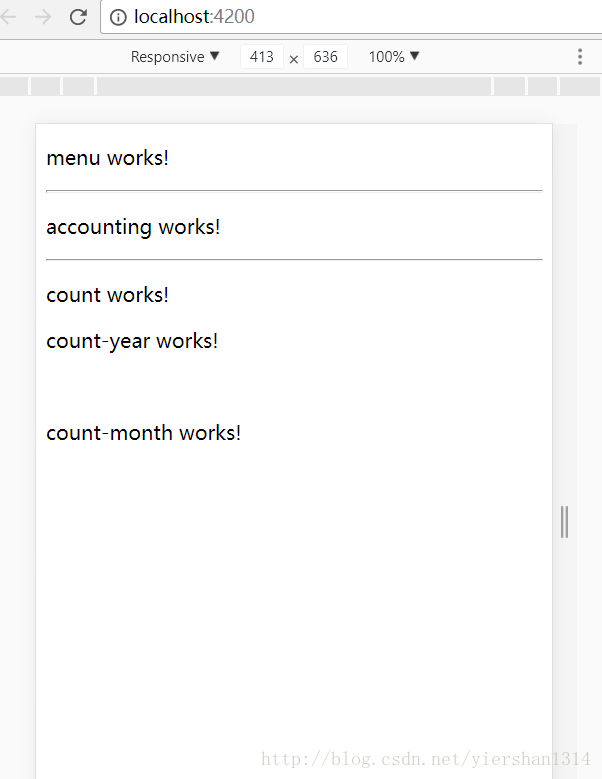Click the 'count-year works!' text
Viewport: 602px width, 779px height.
[132, 341]
